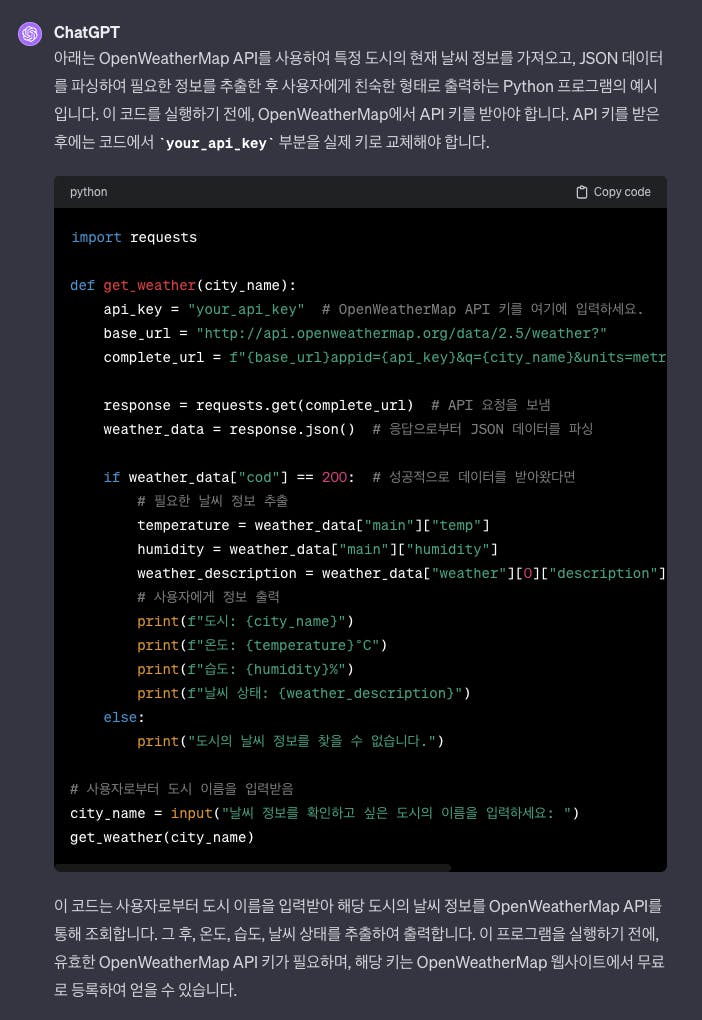Click the '# 응답으로부터 JSON 데이터를 파싱' comment
702x1020 pixels.
click(482, 429)
